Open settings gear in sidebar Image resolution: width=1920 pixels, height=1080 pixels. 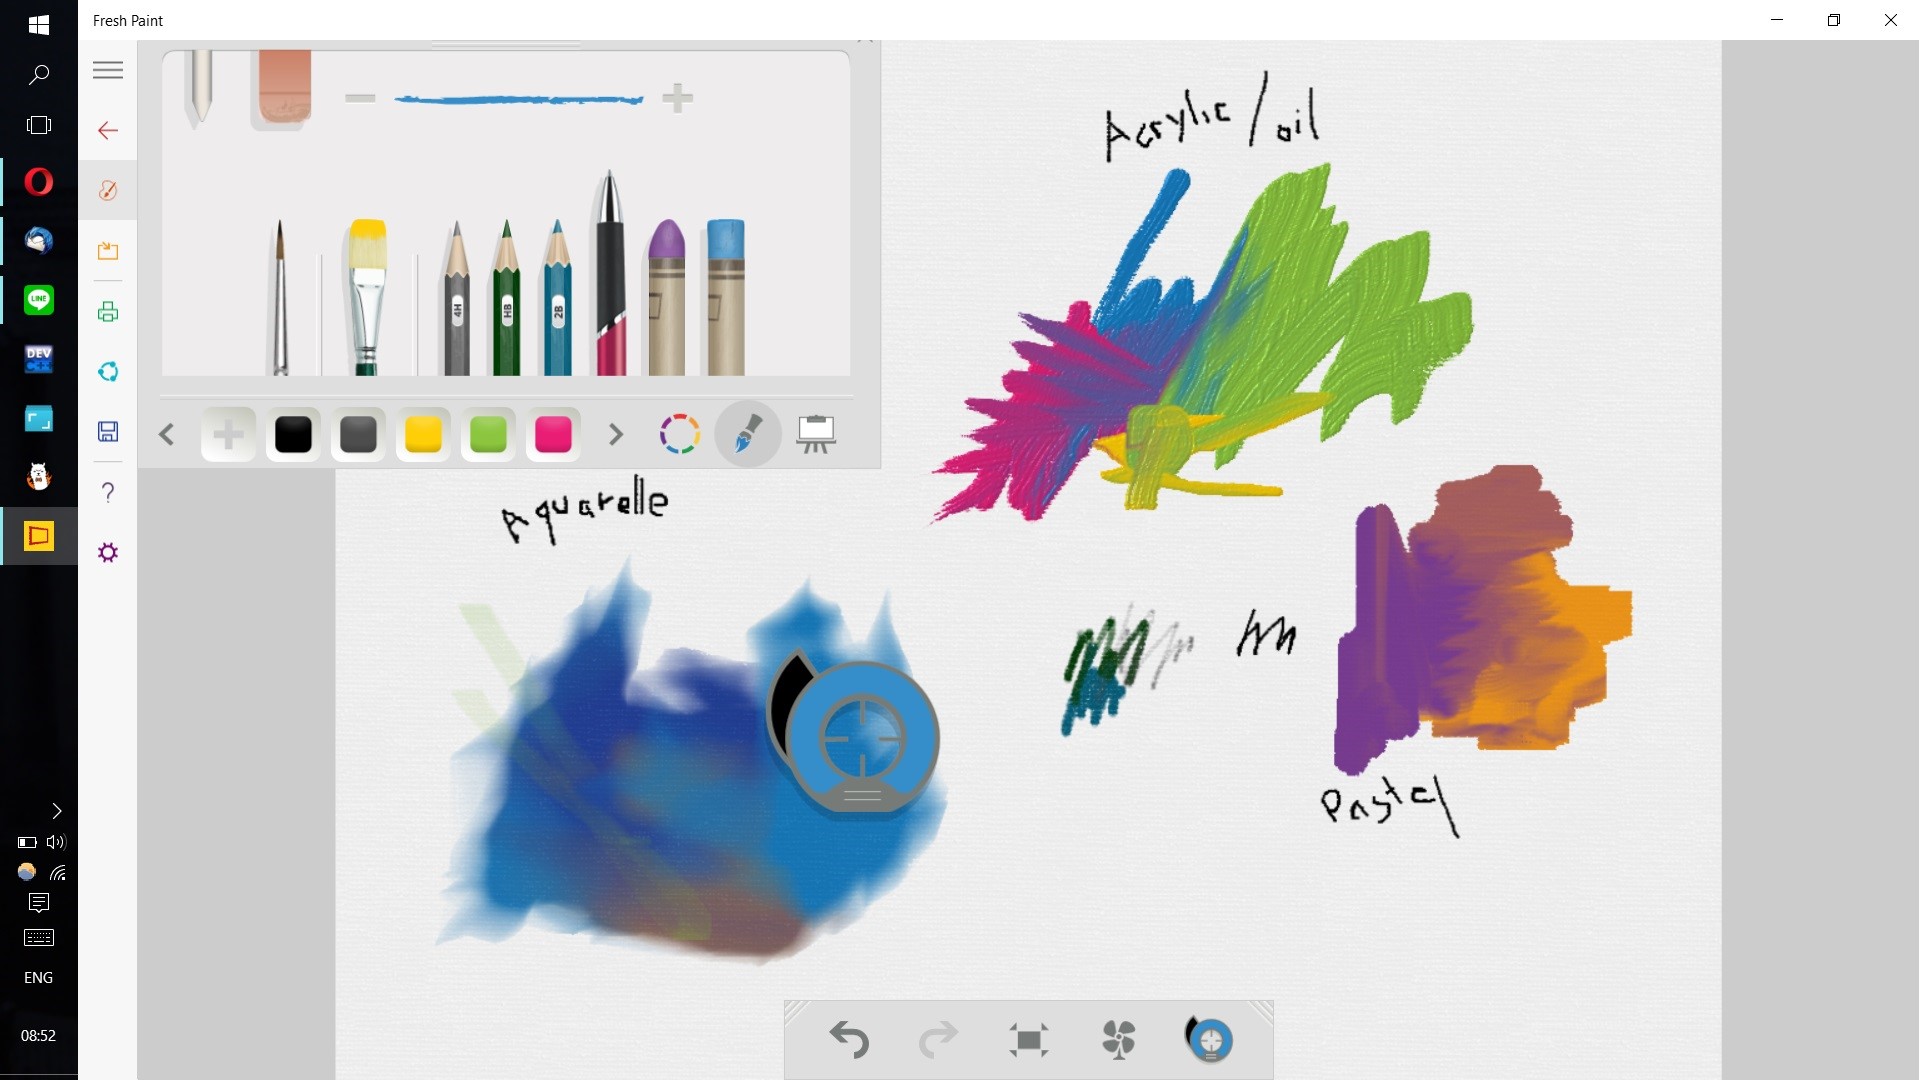click(108, 553)
